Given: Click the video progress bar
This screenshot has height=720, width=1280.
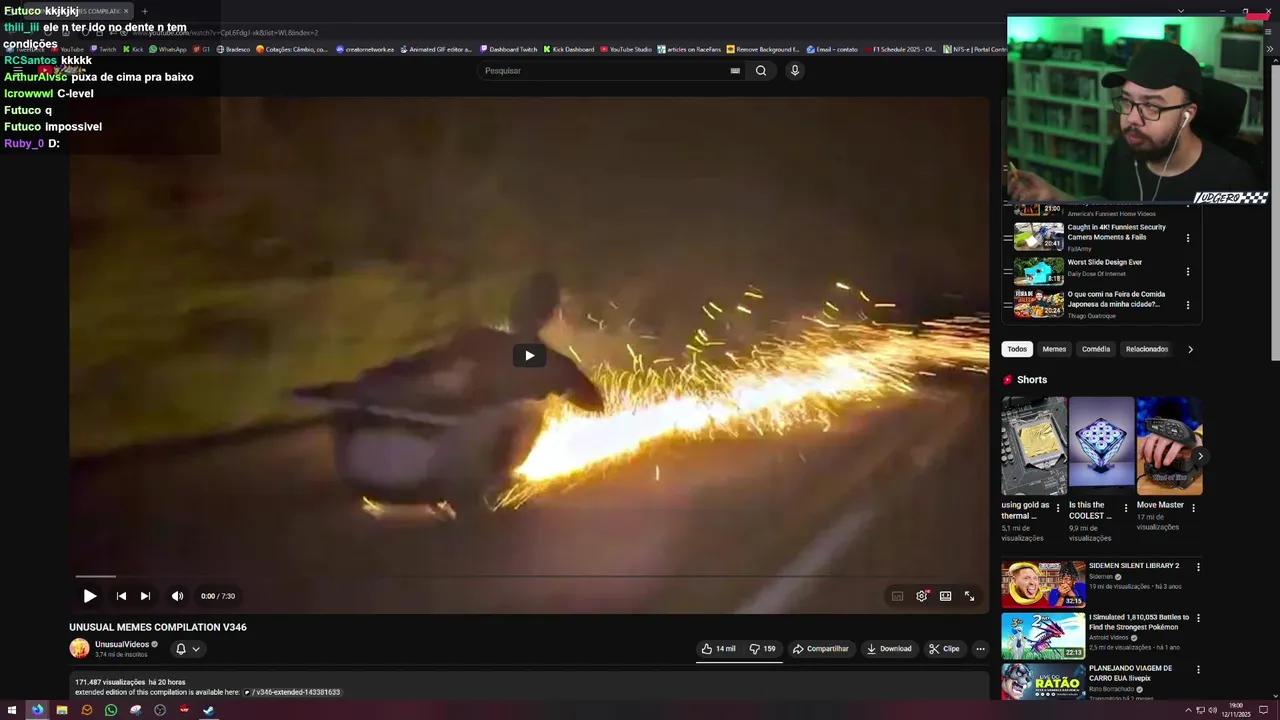Looking at the screenshot, I should point(529,576).
